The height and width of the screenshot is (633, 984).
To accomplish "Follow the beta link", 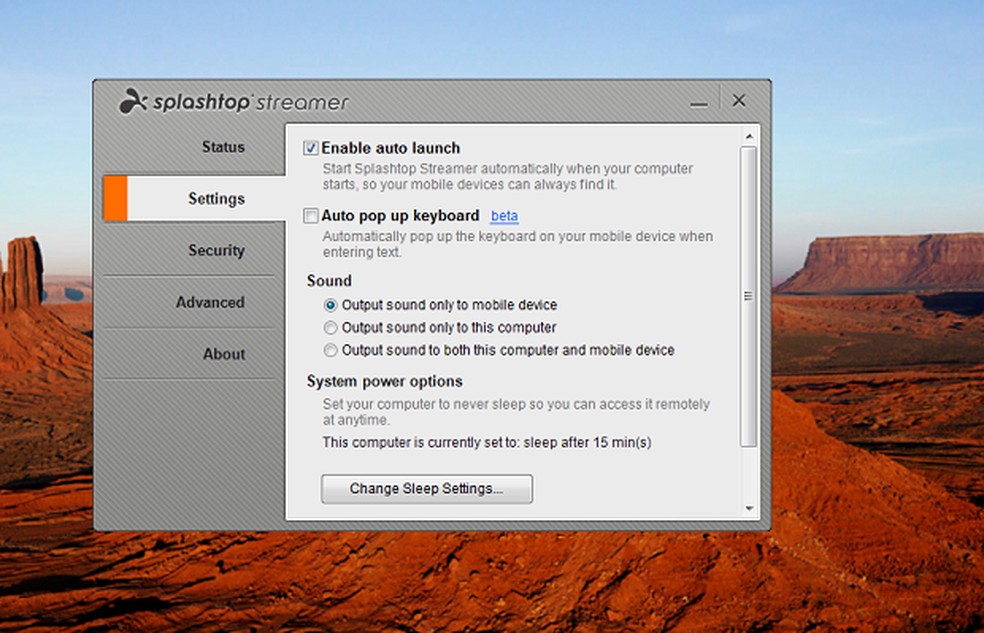I will coord(504,216).
